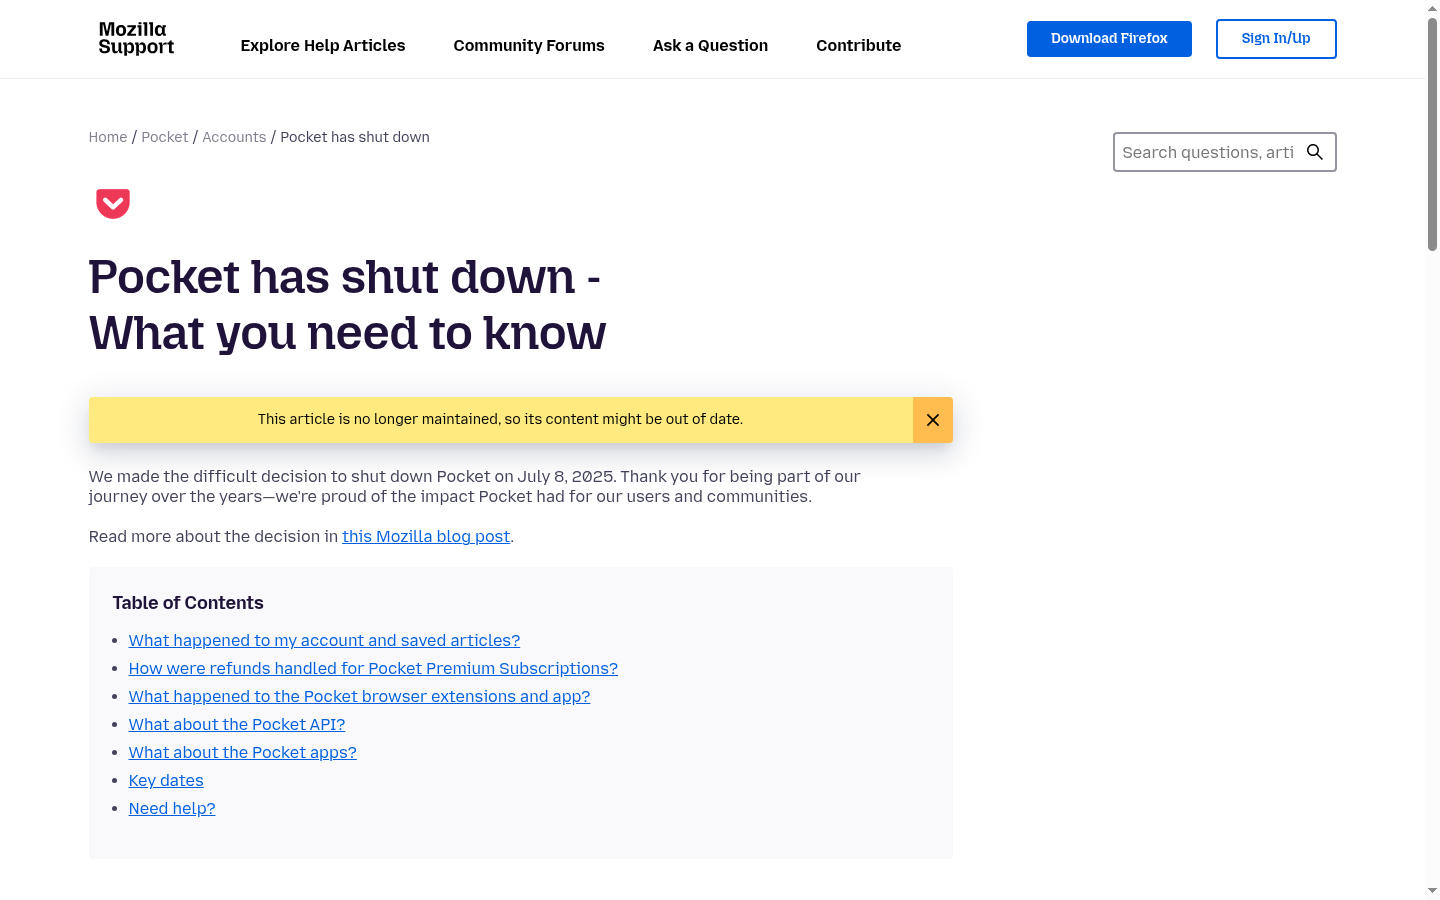Image resolution: width=1440 pixels, height=900 pixels.
Task: Go to Pocket breadcrumb
Action: 165,137
